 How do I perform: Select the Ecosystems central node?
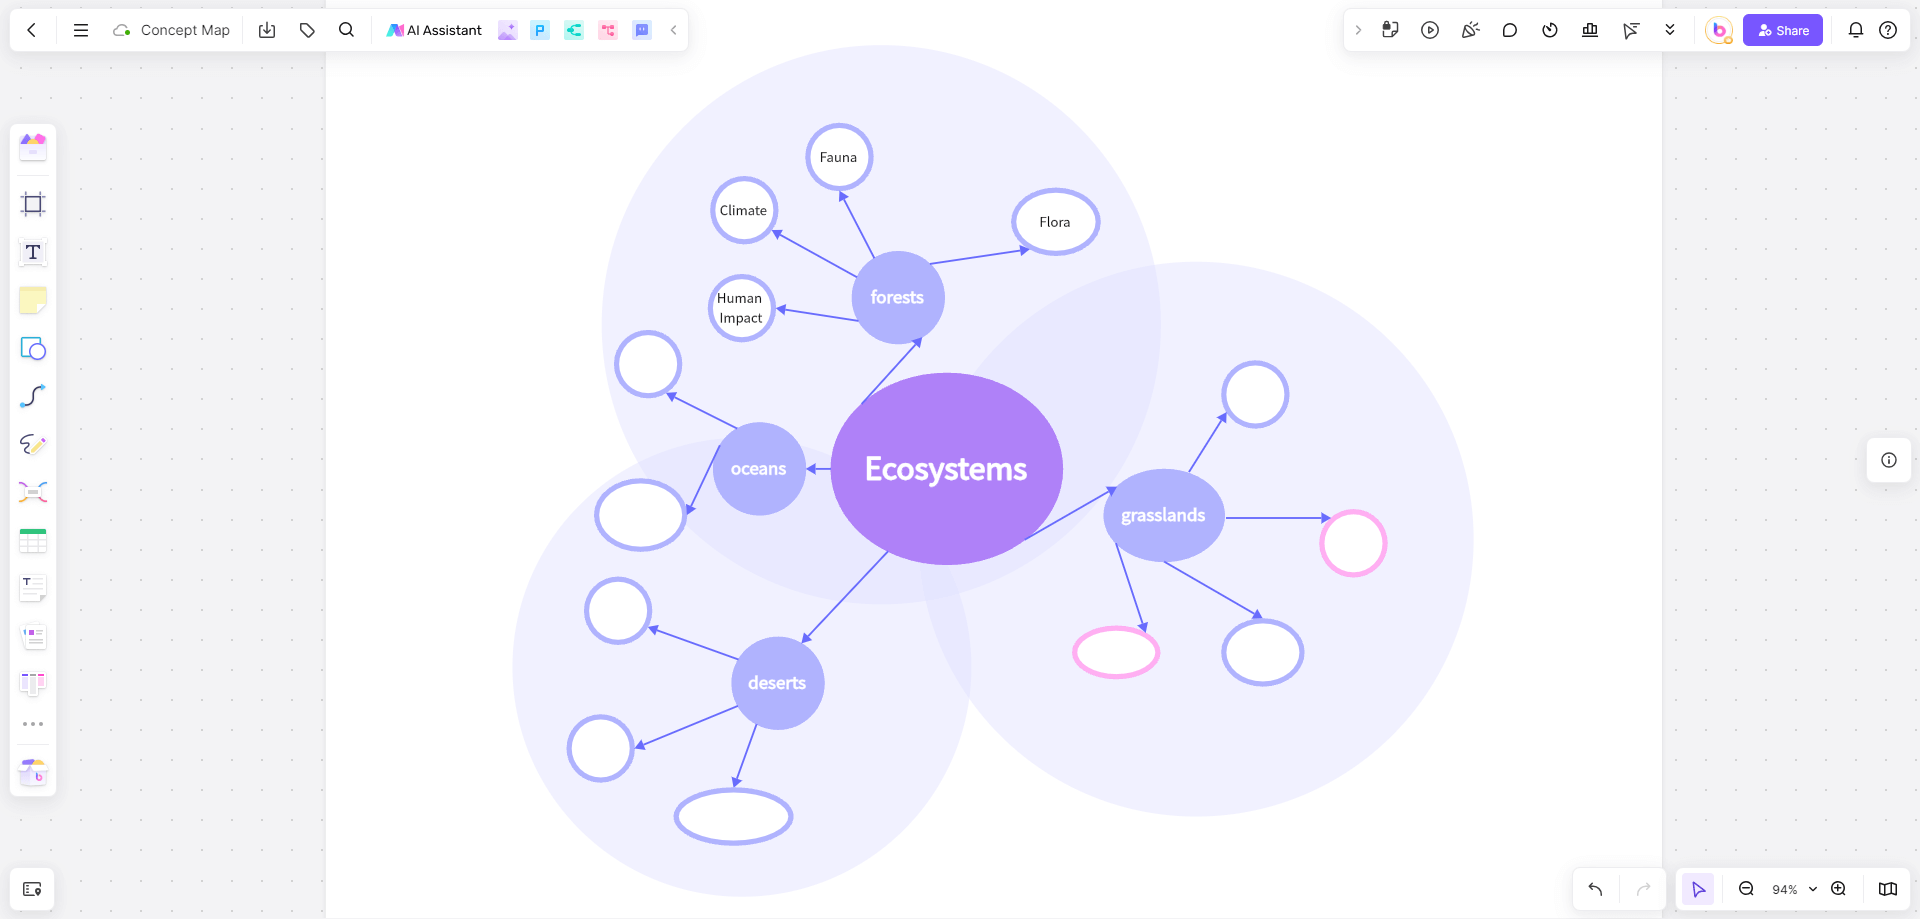tap(946, 469)
